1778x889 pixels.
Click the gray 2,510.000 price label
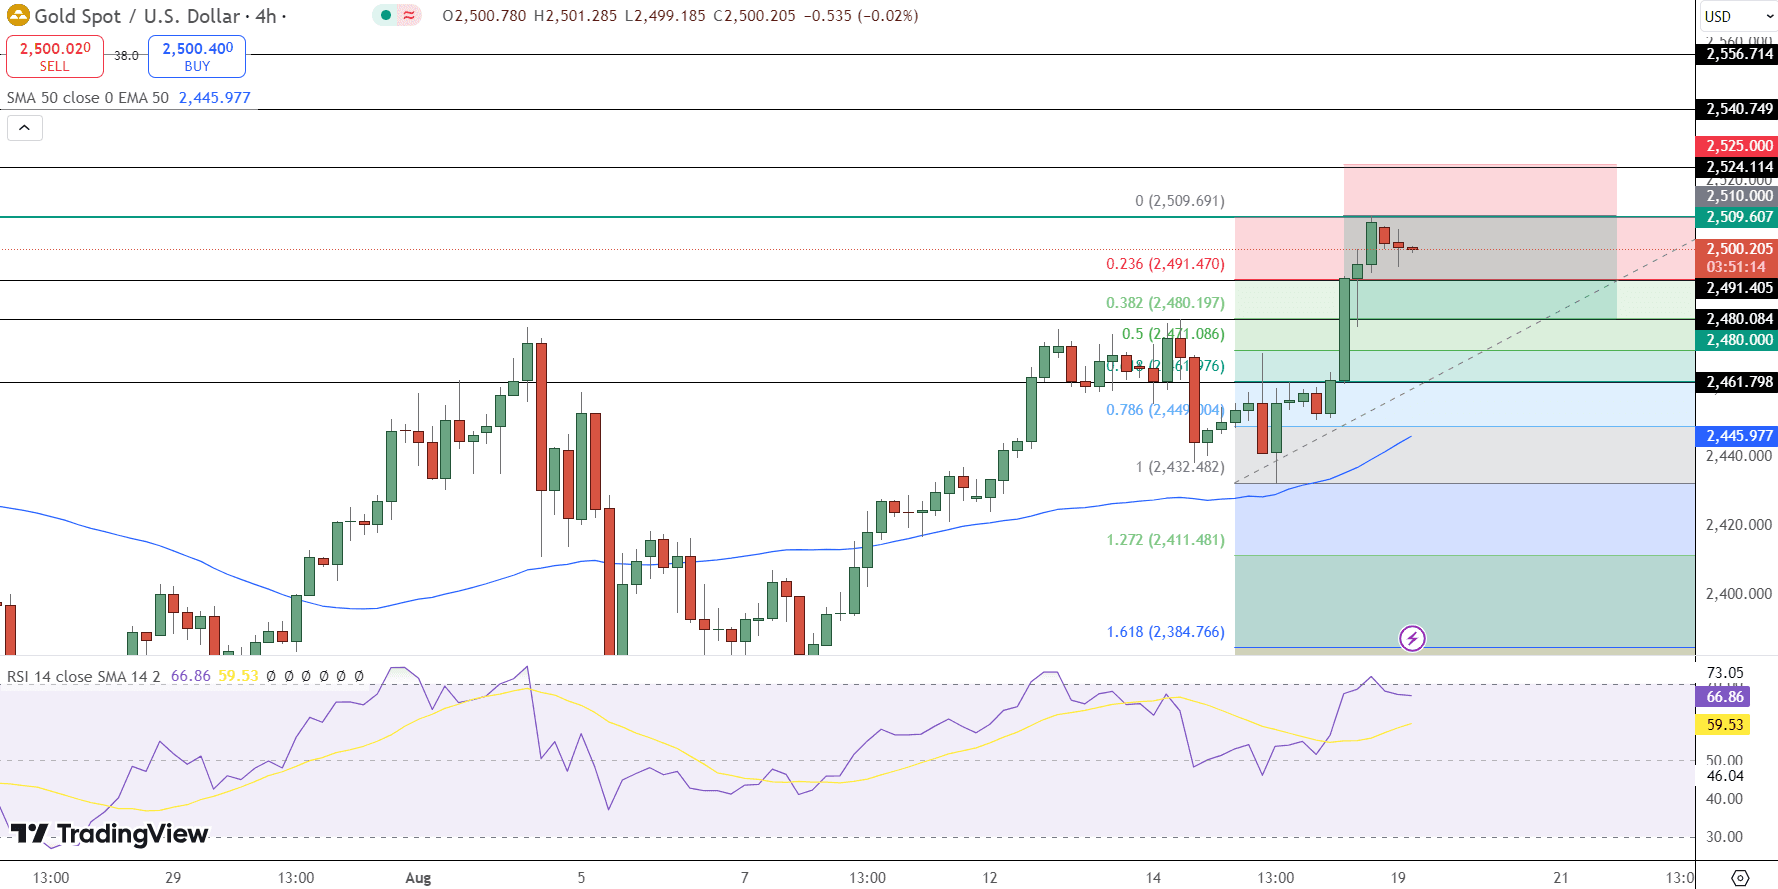point(1737,196)
